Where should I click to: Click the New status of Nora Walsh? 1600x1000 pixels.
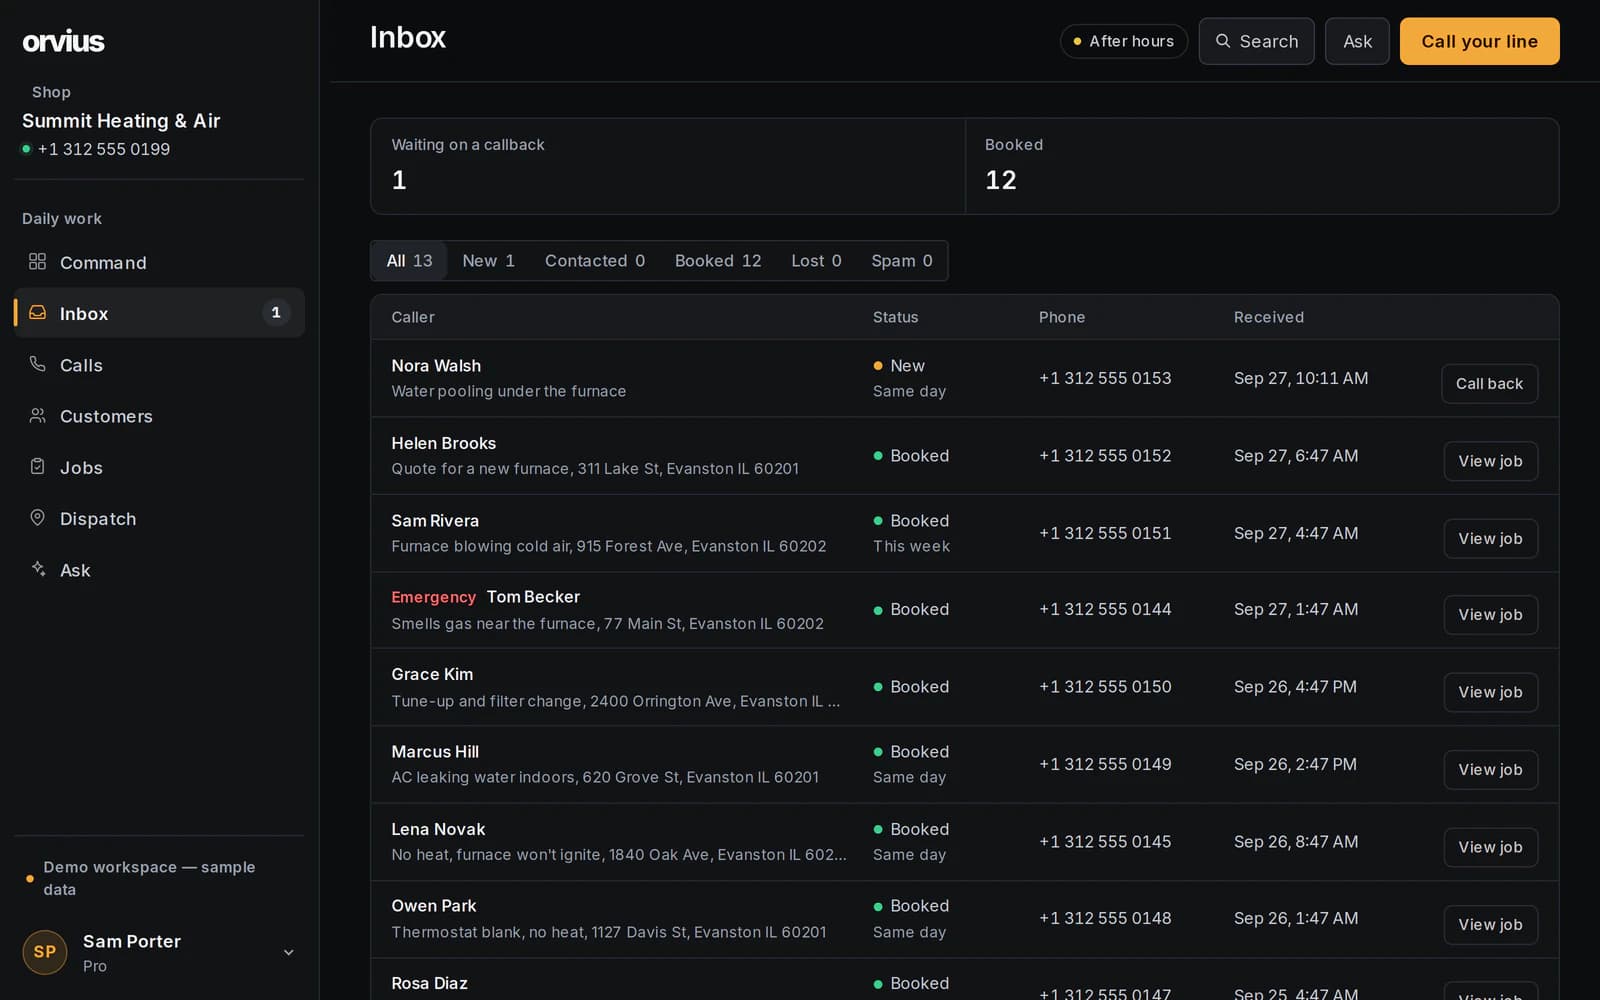(899, 366)
